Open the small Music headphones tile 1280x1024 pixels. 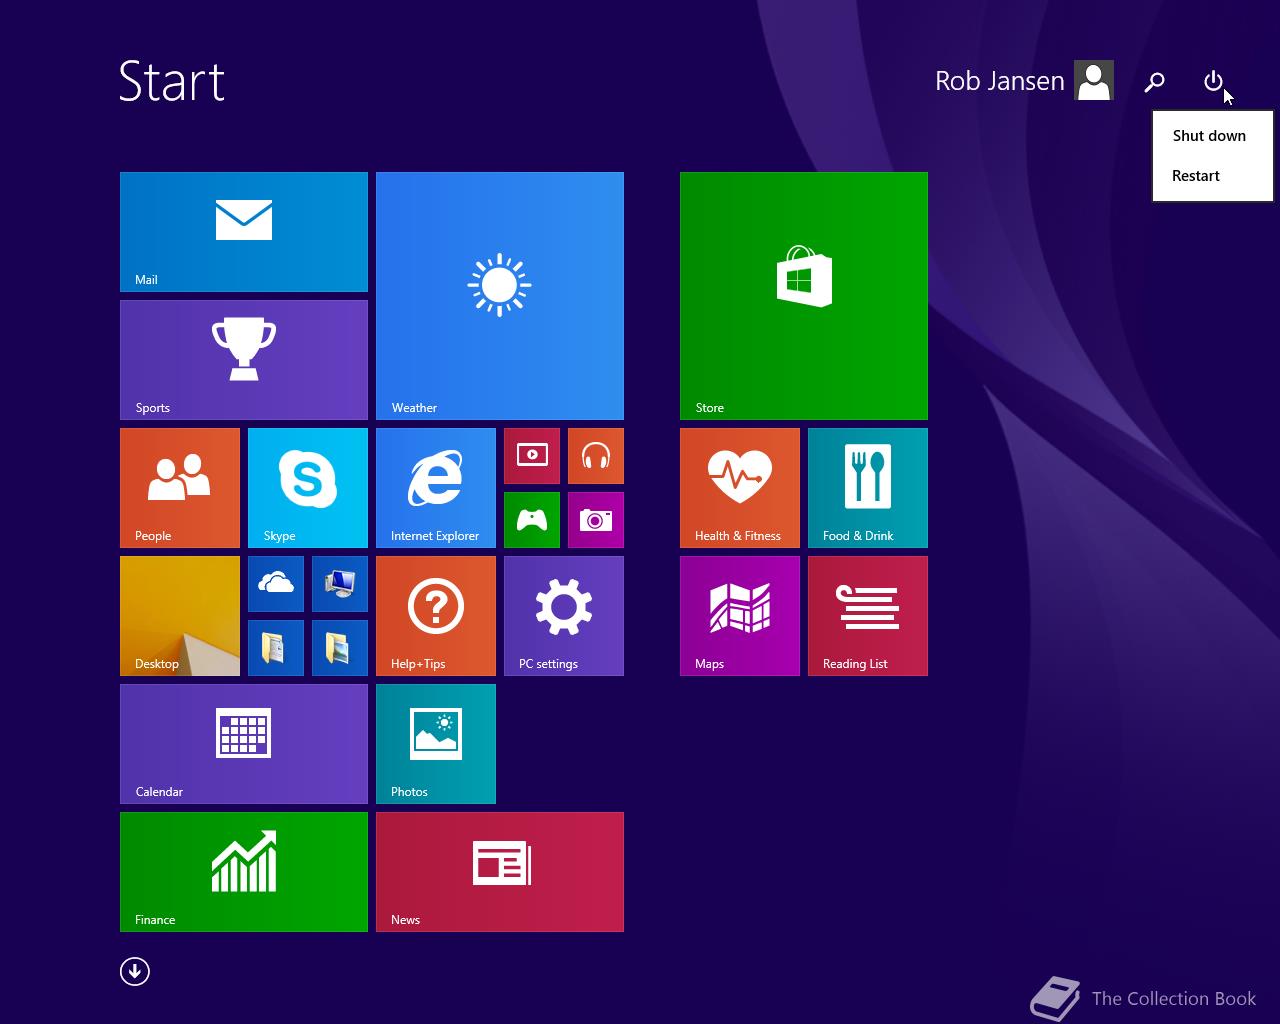click(596, 456)
